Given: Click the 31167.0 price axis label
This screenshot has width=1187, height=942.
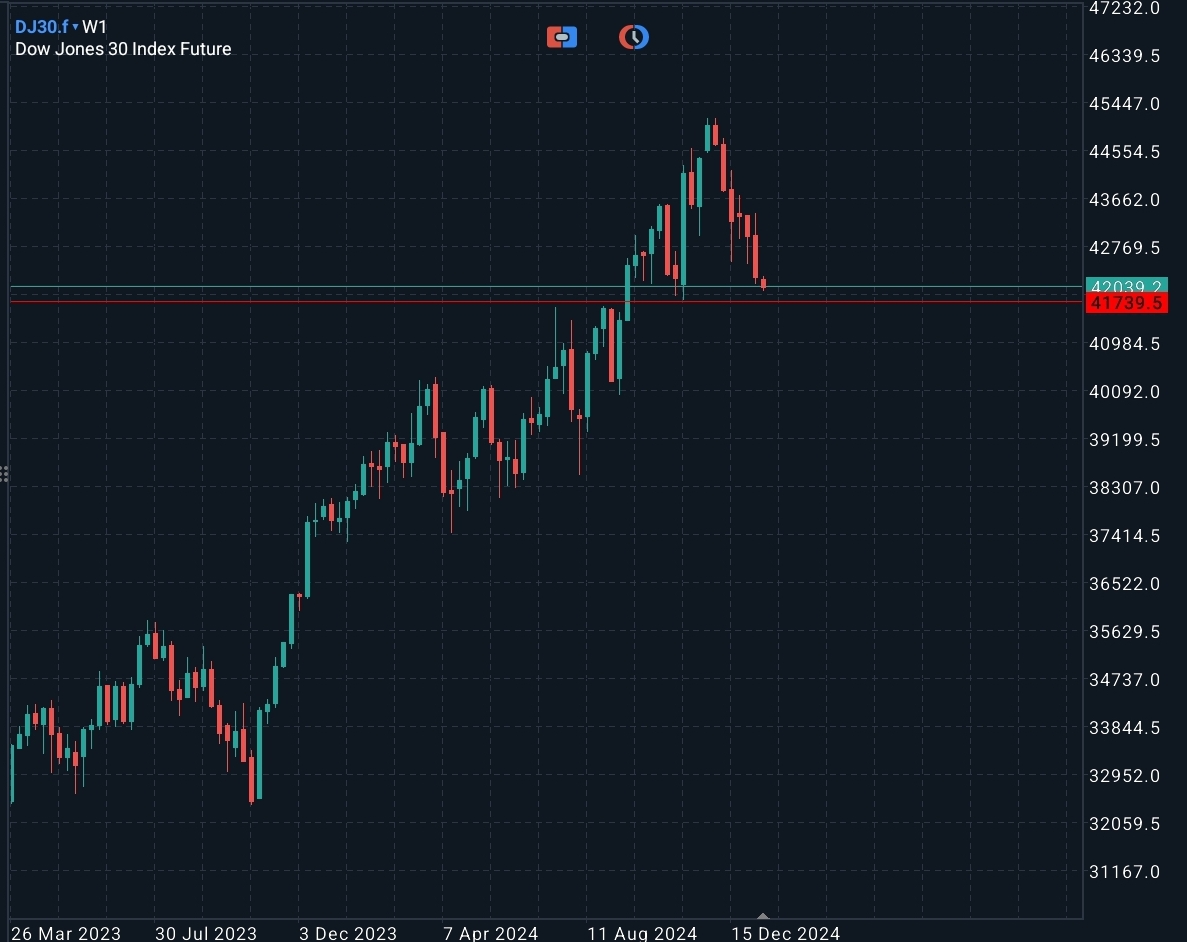Looking at the screenshot, I should pos(1124,872).
